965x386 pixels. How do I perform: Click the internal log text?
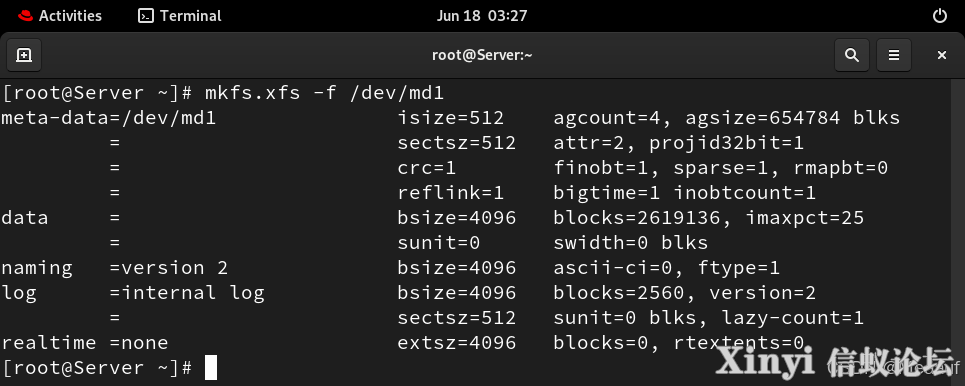pyautogui.click(x=193, y=292)
